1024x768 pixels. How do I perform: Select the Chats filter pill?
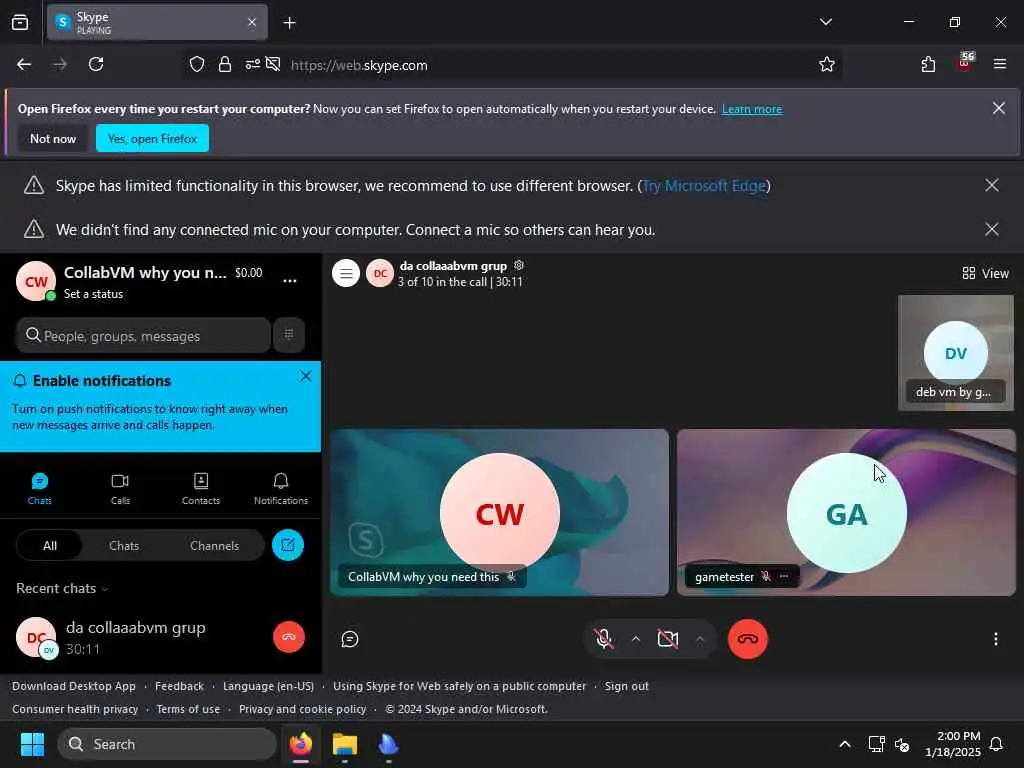pyautogui.click(x=124, y=545)
